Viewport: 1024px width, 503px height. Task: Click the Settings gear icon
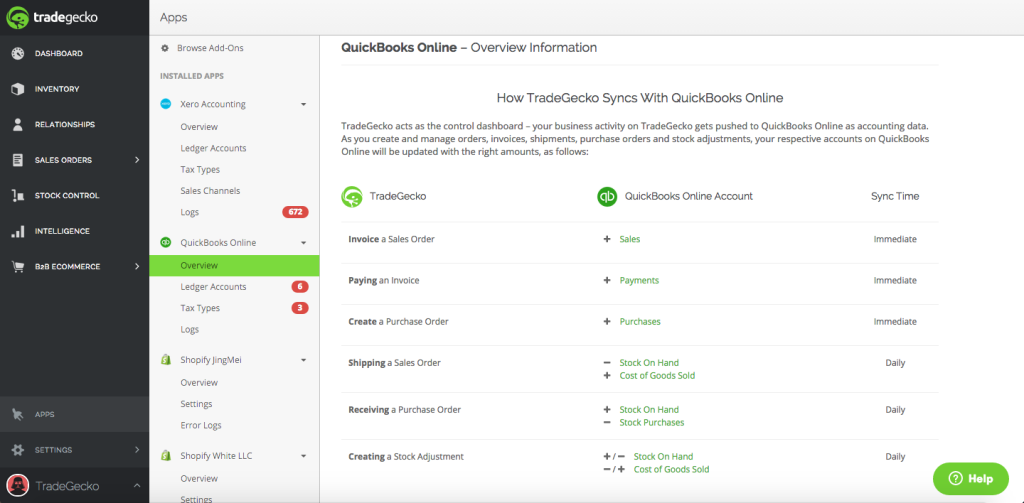(x=18, y=450)
